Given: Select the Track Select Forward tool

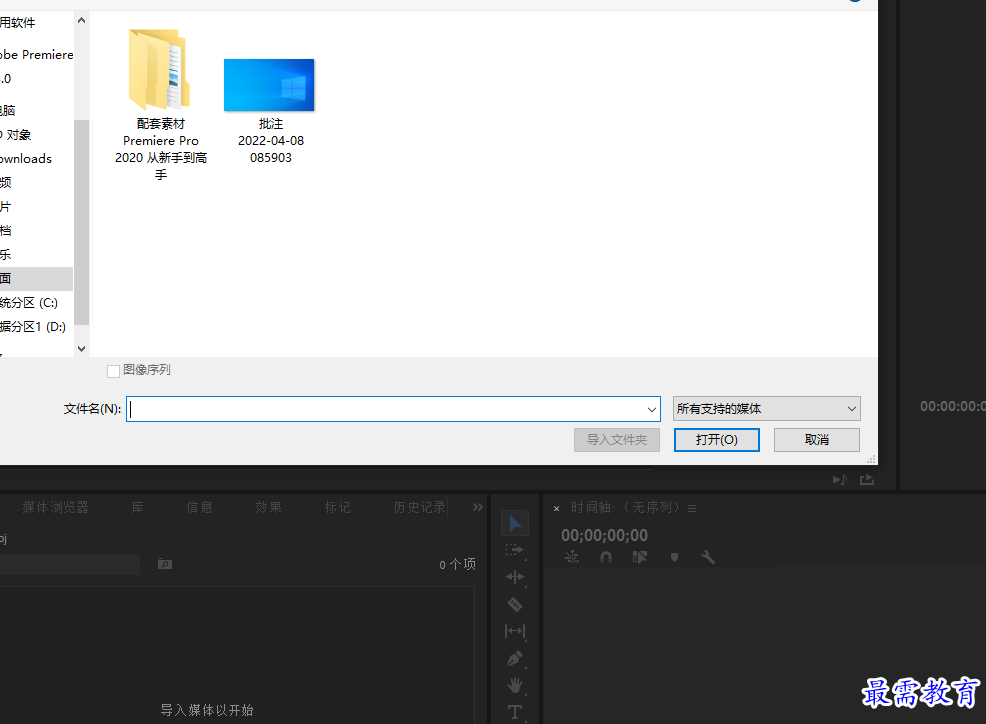Looking at the screenshot, I should pyautogui.click(x=514, y=550).
